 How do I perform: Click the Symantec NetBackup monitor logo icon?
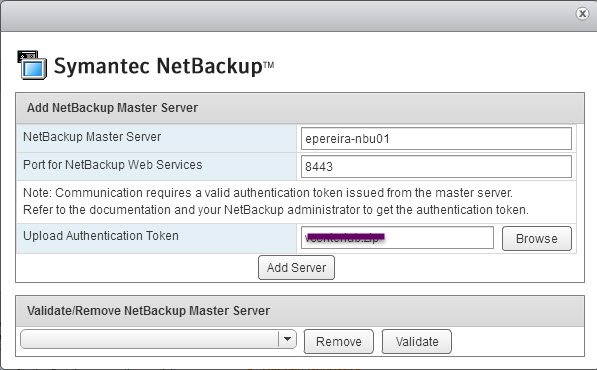[32, 65]
